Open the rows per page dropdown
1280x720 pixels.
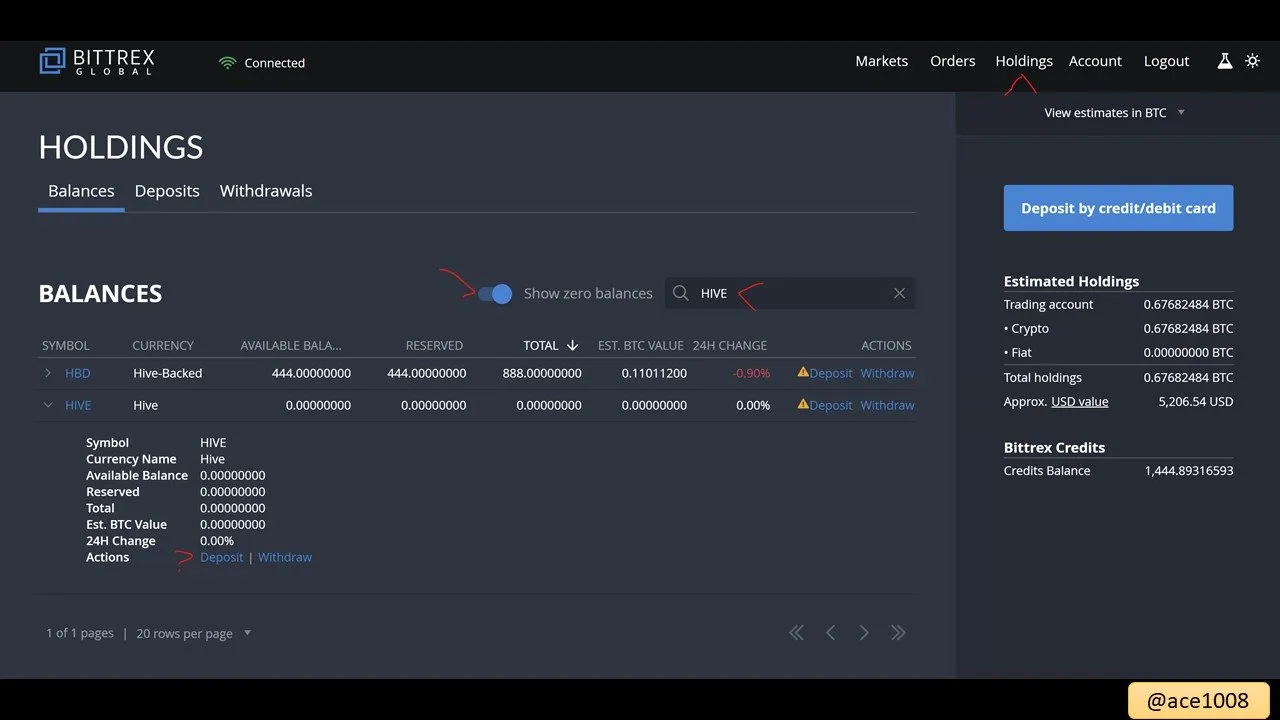point(194,633)
